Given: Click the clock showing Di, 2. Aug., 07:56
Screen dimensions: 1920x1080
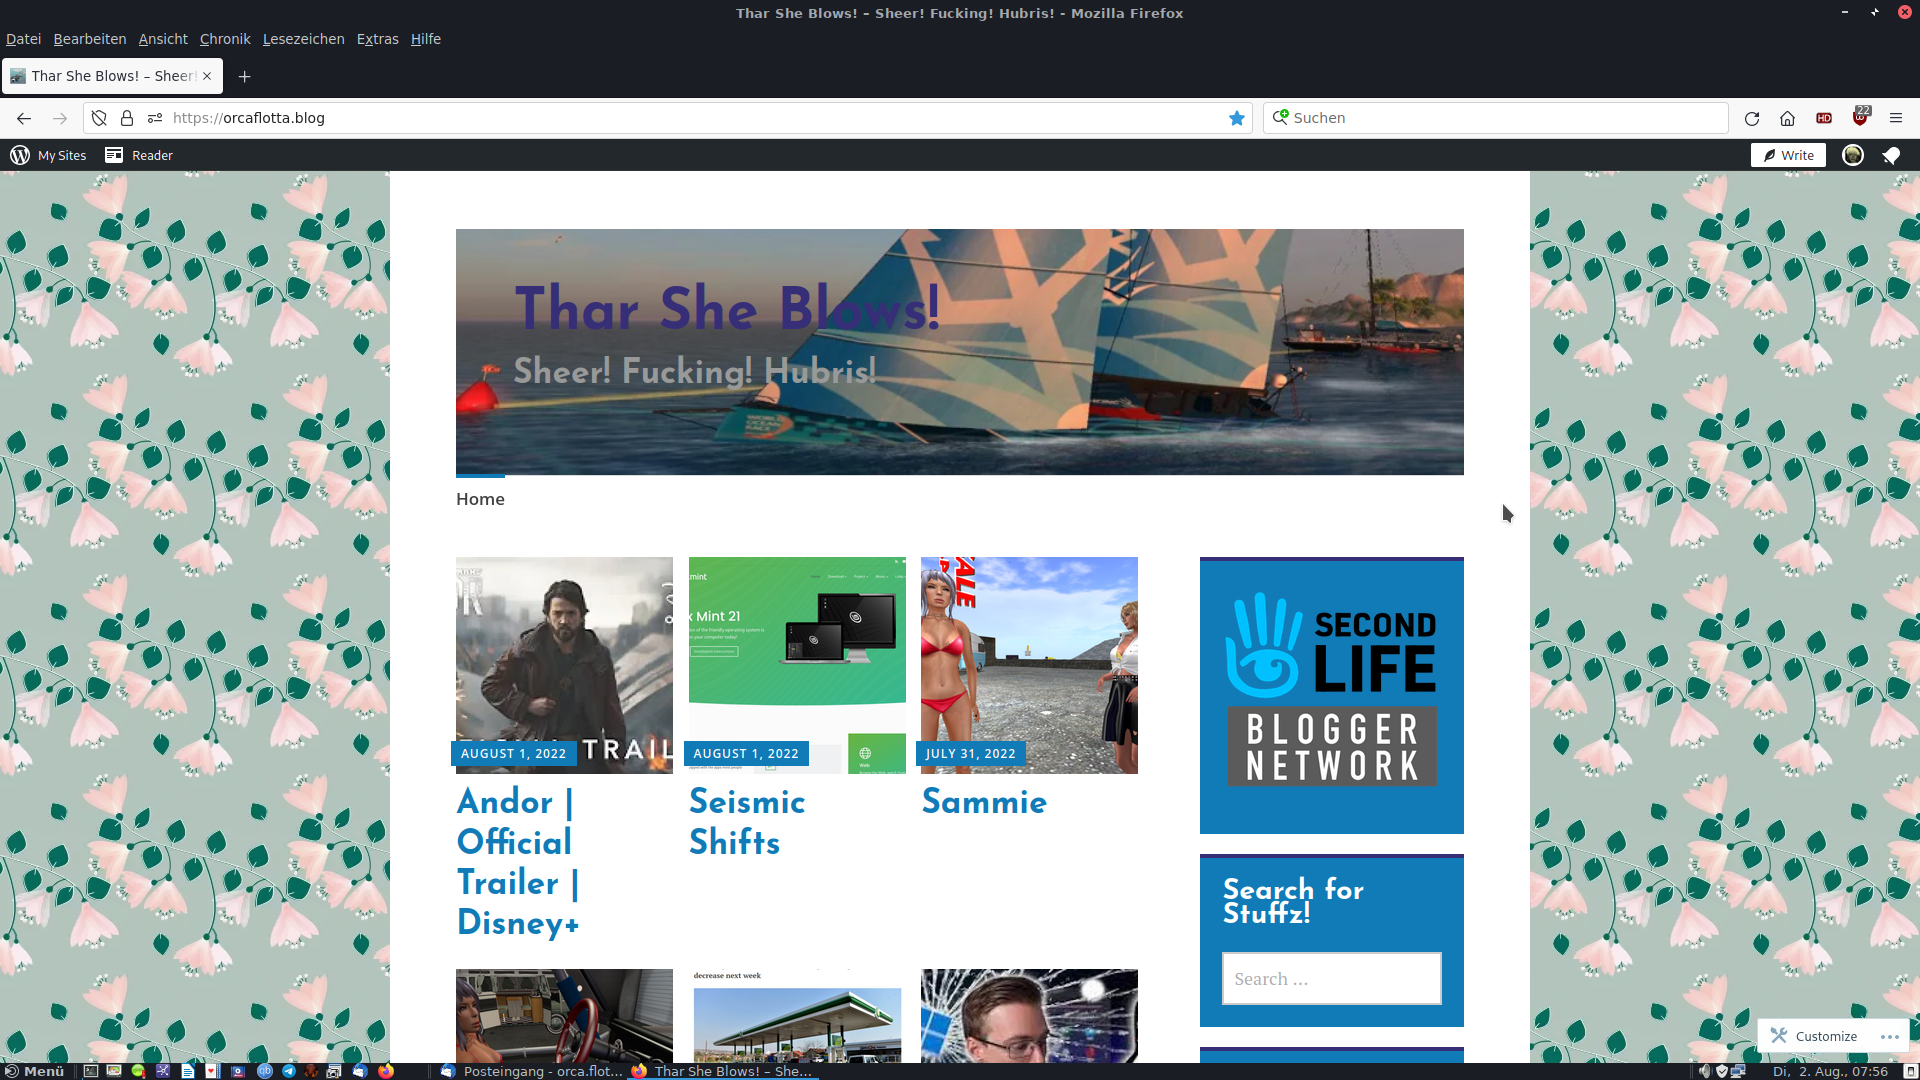Looking at the screenshot, I should [x=1830, y=1071].
